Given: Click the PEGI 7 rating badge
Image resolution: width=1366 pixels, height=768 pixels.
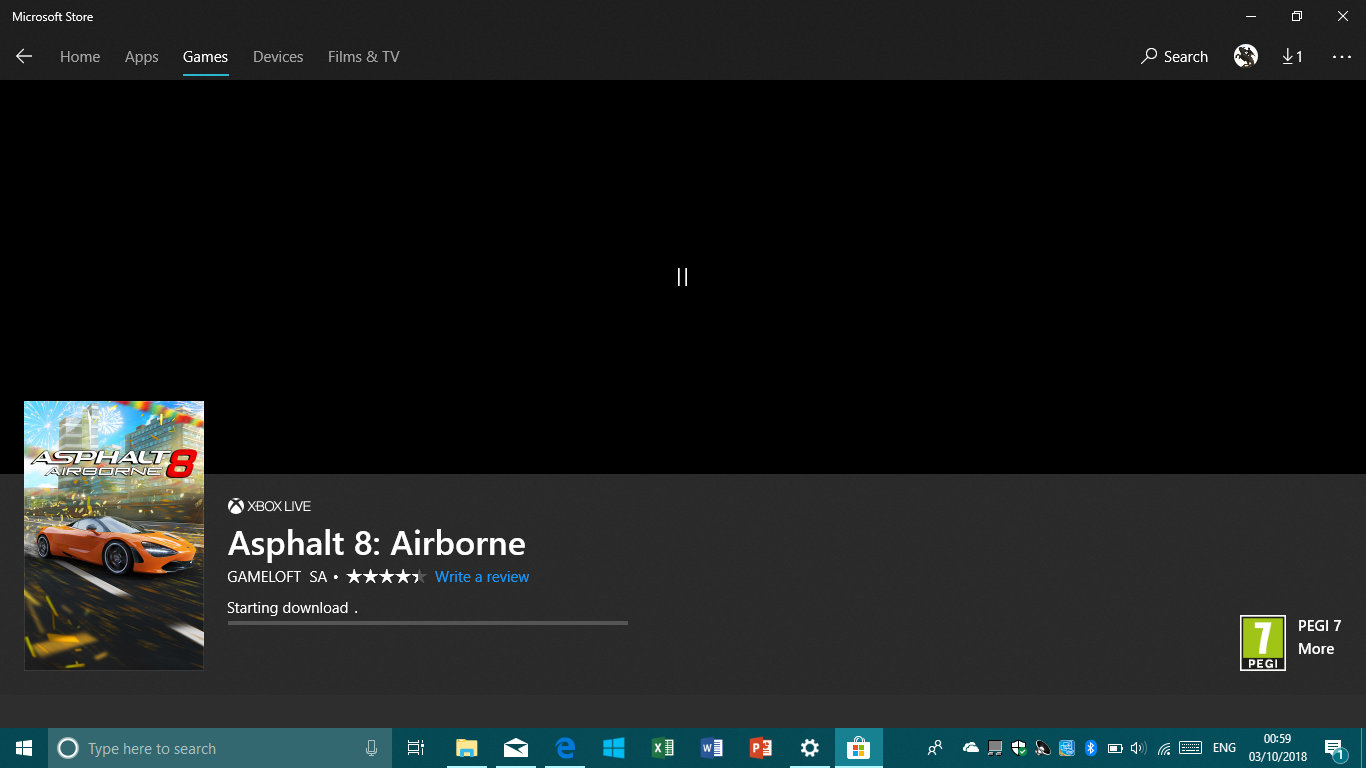Looking at the screenshot, I should 1262,643.
